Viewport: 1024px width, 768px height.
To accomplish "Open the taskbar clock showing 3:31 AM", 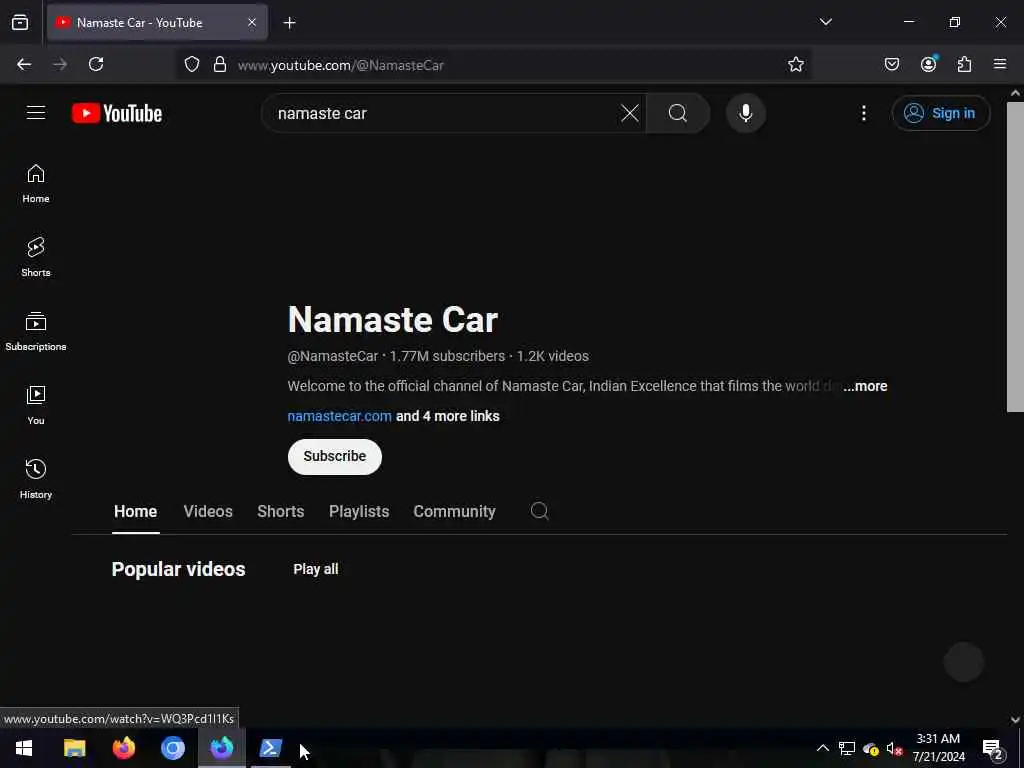I will coord(938,748).
